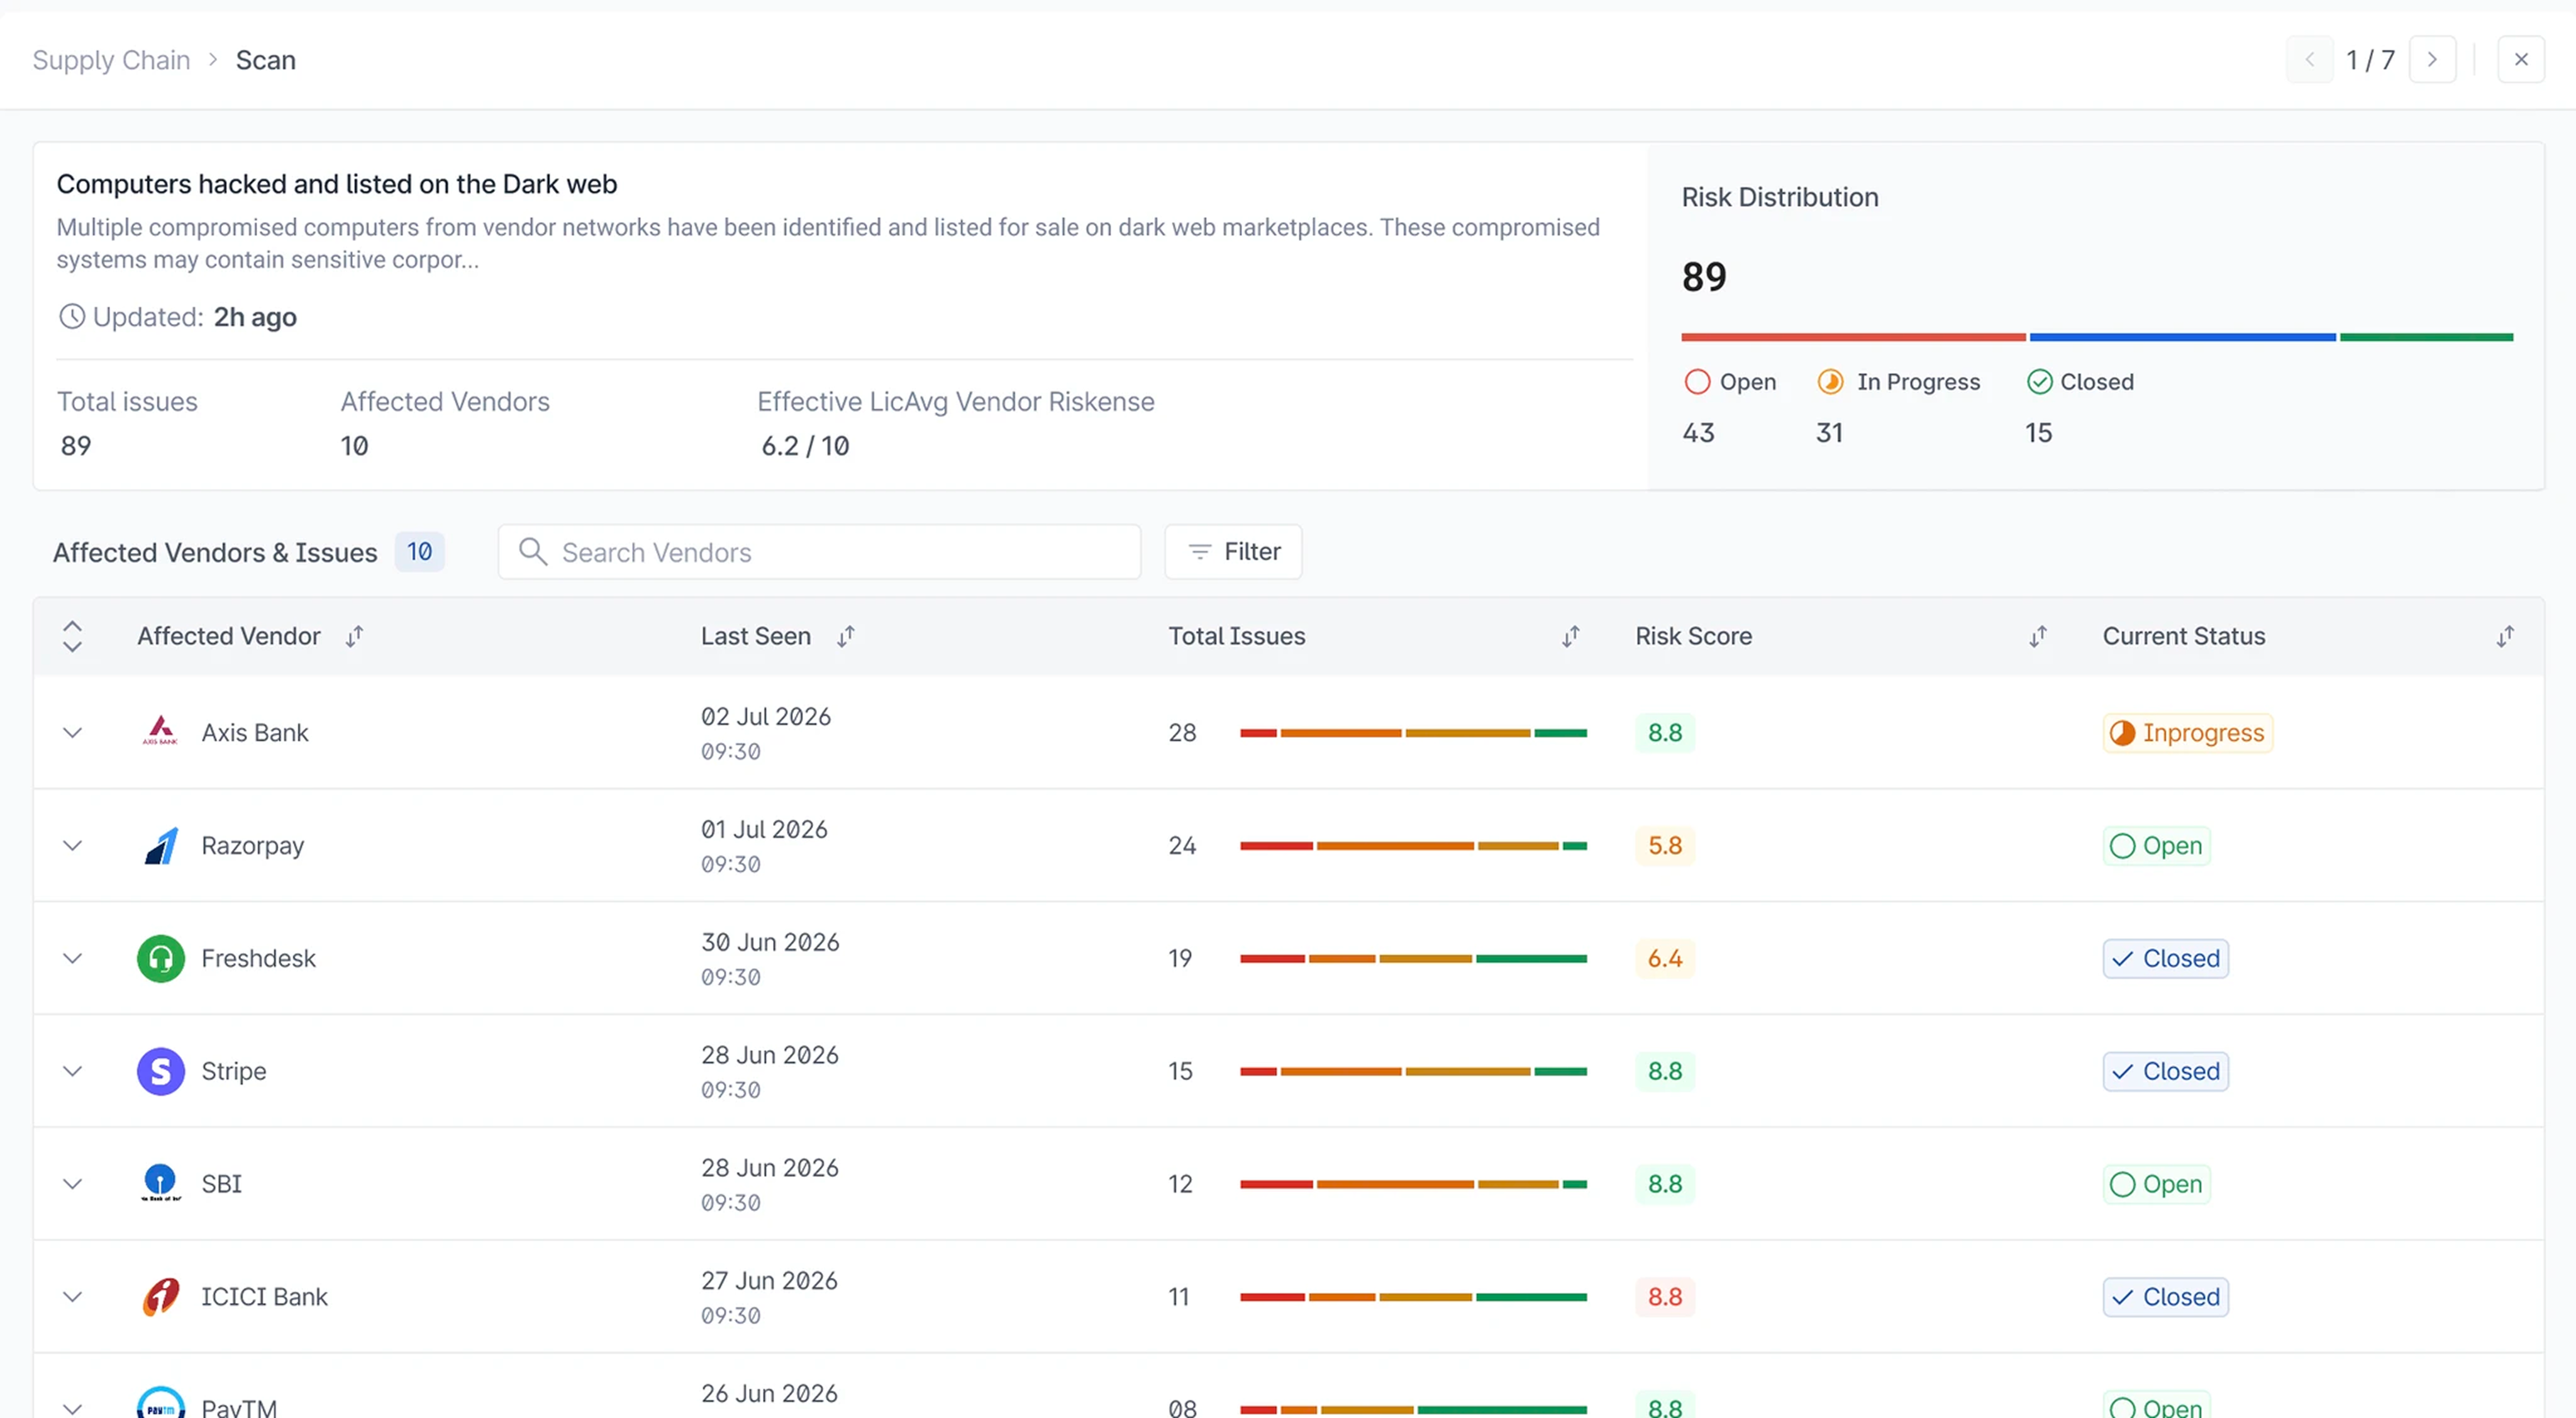Click the Affected Vendors count badge 10
Image resolution: width=2576 pixels, height=1418 pixels.
coord(419,551)
